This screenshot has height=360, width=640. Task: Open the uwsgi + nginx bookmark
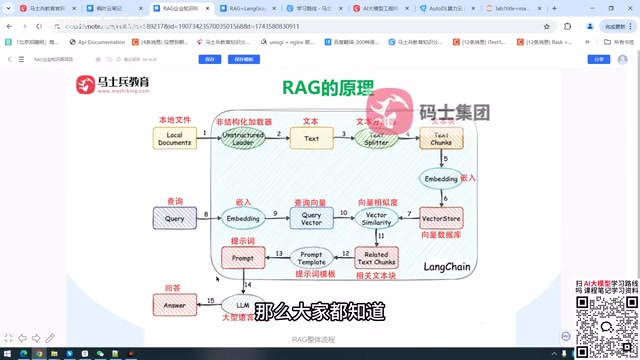[x=287, y=42]
